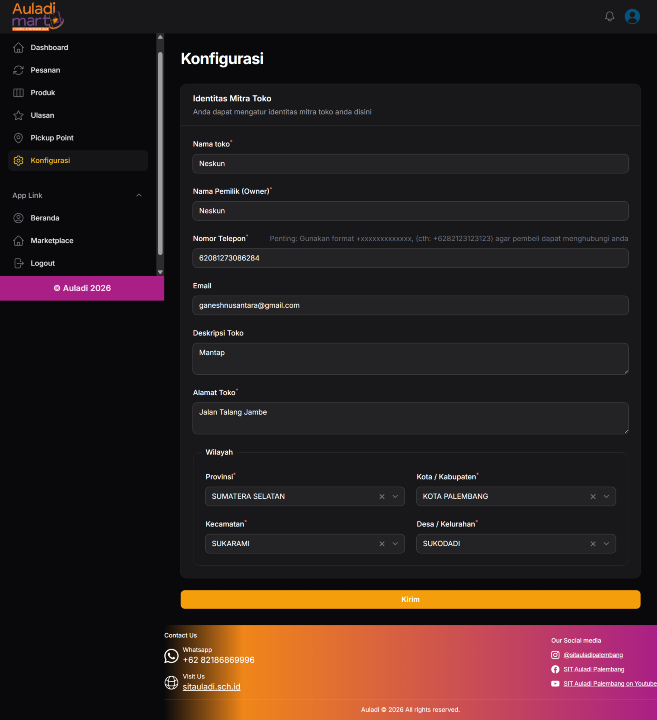Click the Nama toko field

click(x=410, y=163)
